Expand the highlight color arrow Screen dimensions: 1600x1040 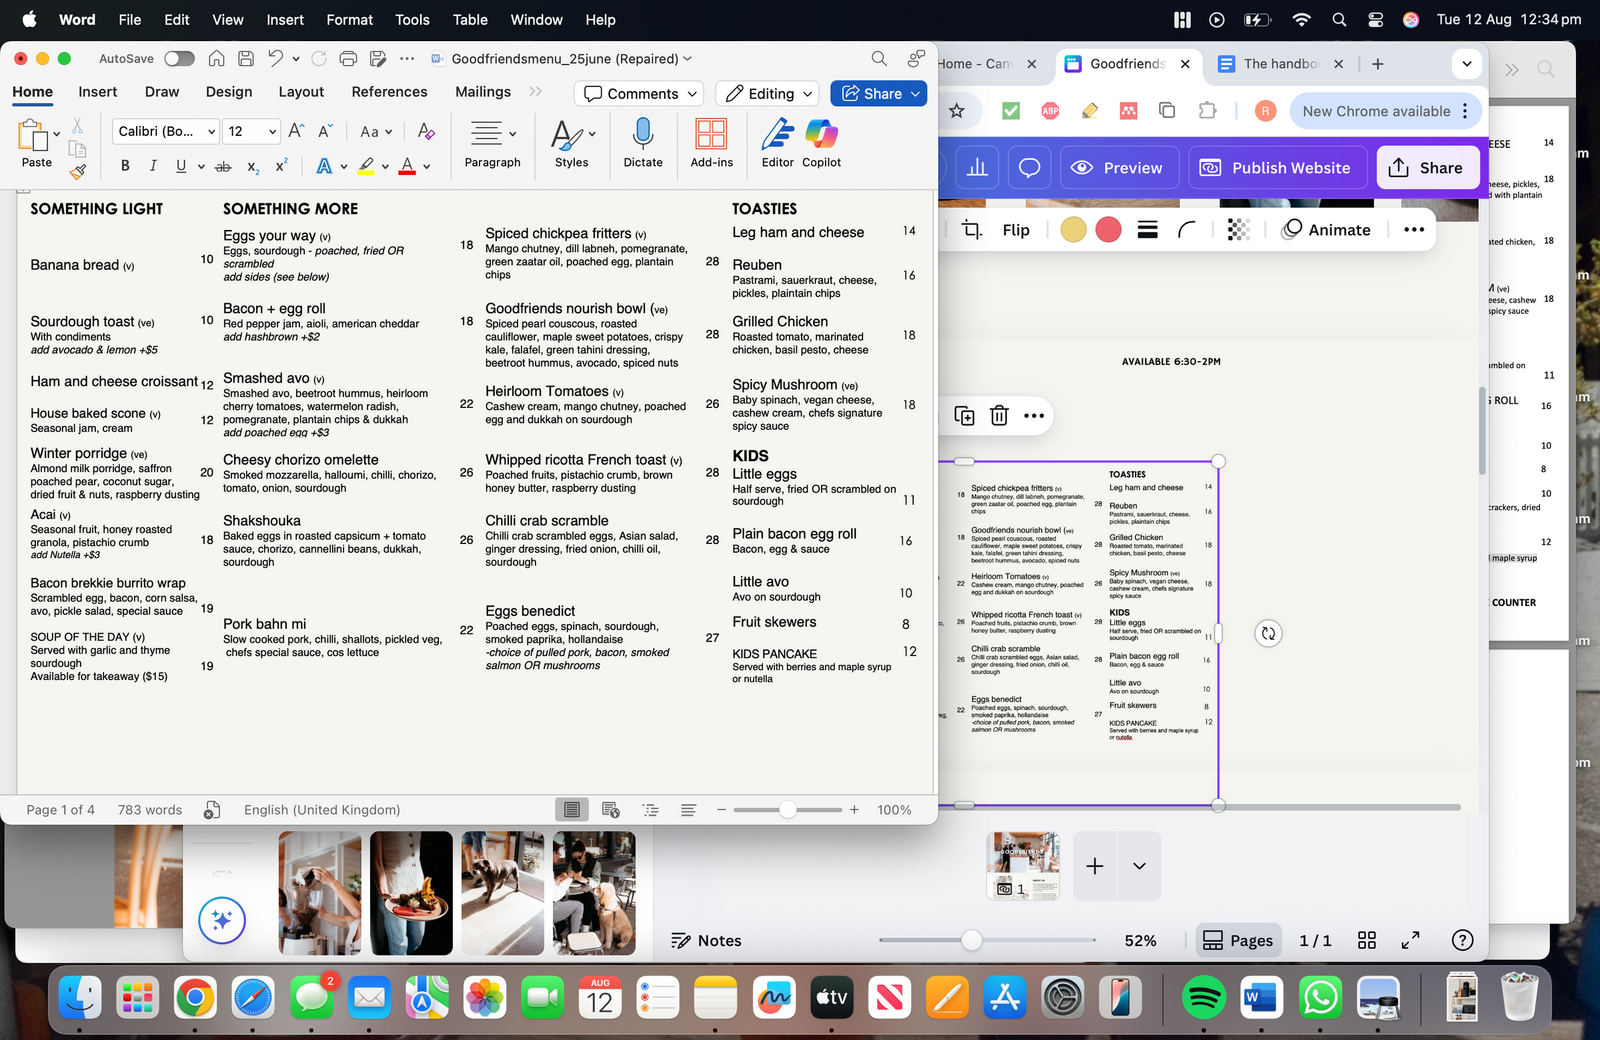(x=385, y=167)
